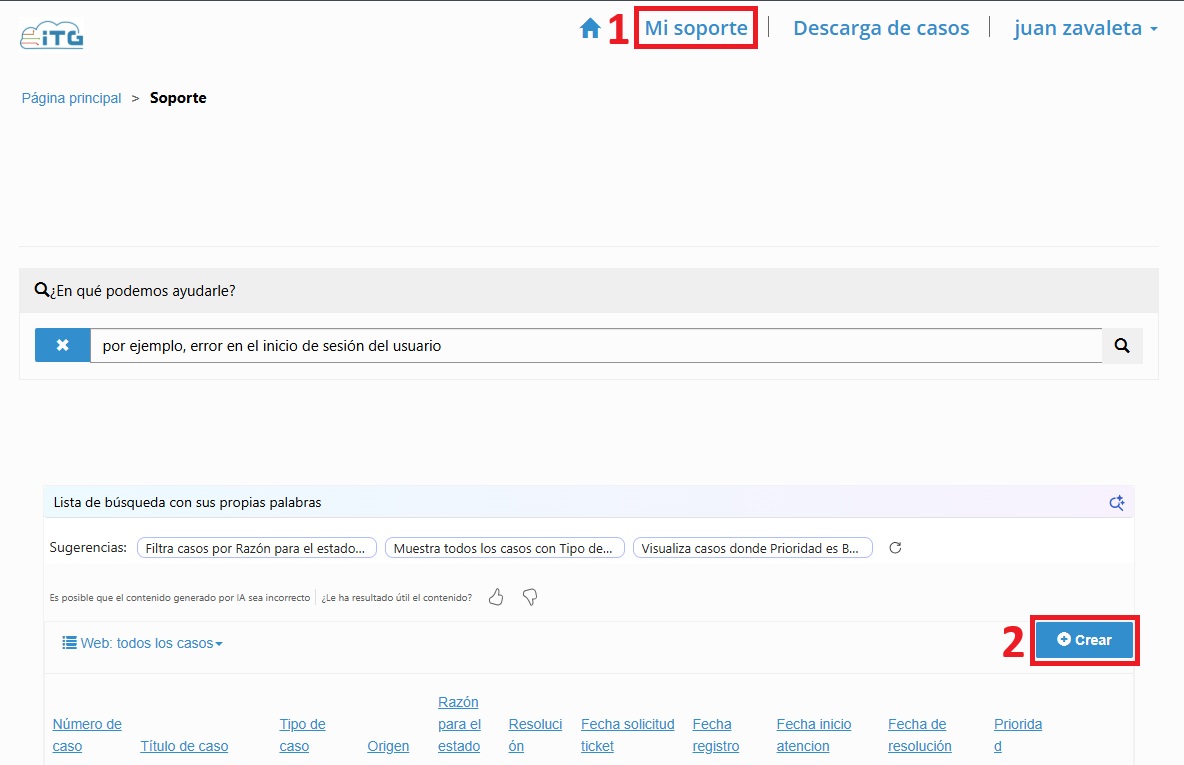The height and width of the screenshot is (765, 1184).
Task: Click the thumbs up feedback icon
Action: (496, 597)
